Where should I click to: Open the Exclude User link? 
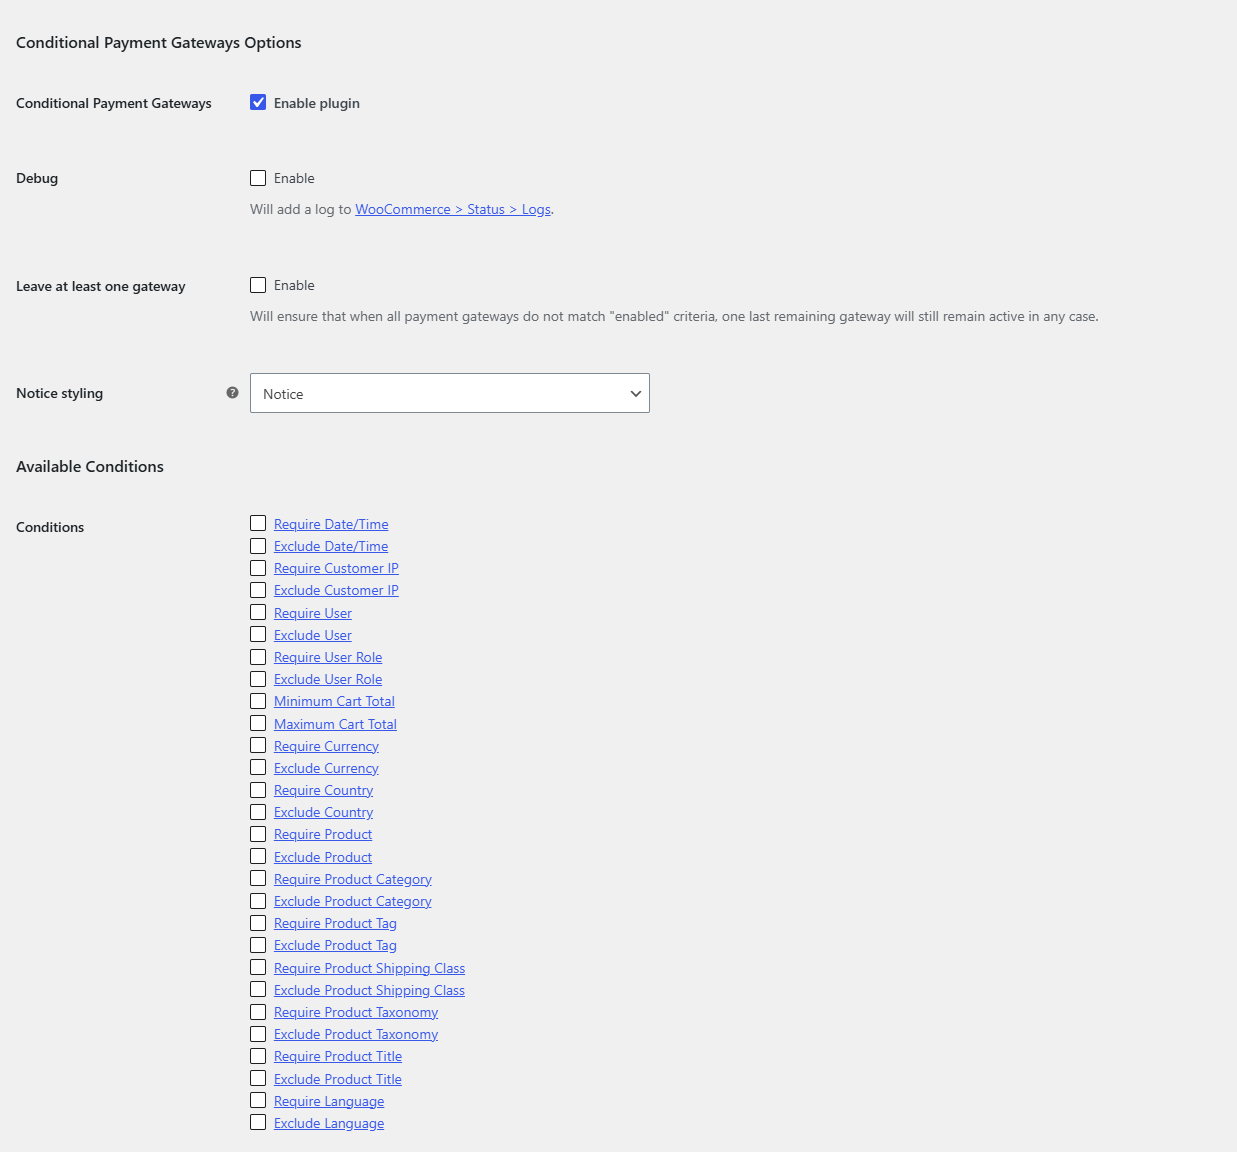[313, 635]
